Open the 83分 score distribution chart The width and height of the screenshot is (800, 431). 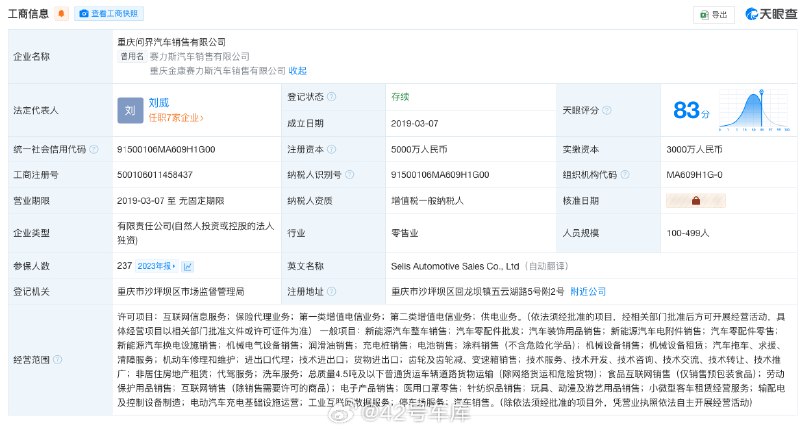click(755, 110)
